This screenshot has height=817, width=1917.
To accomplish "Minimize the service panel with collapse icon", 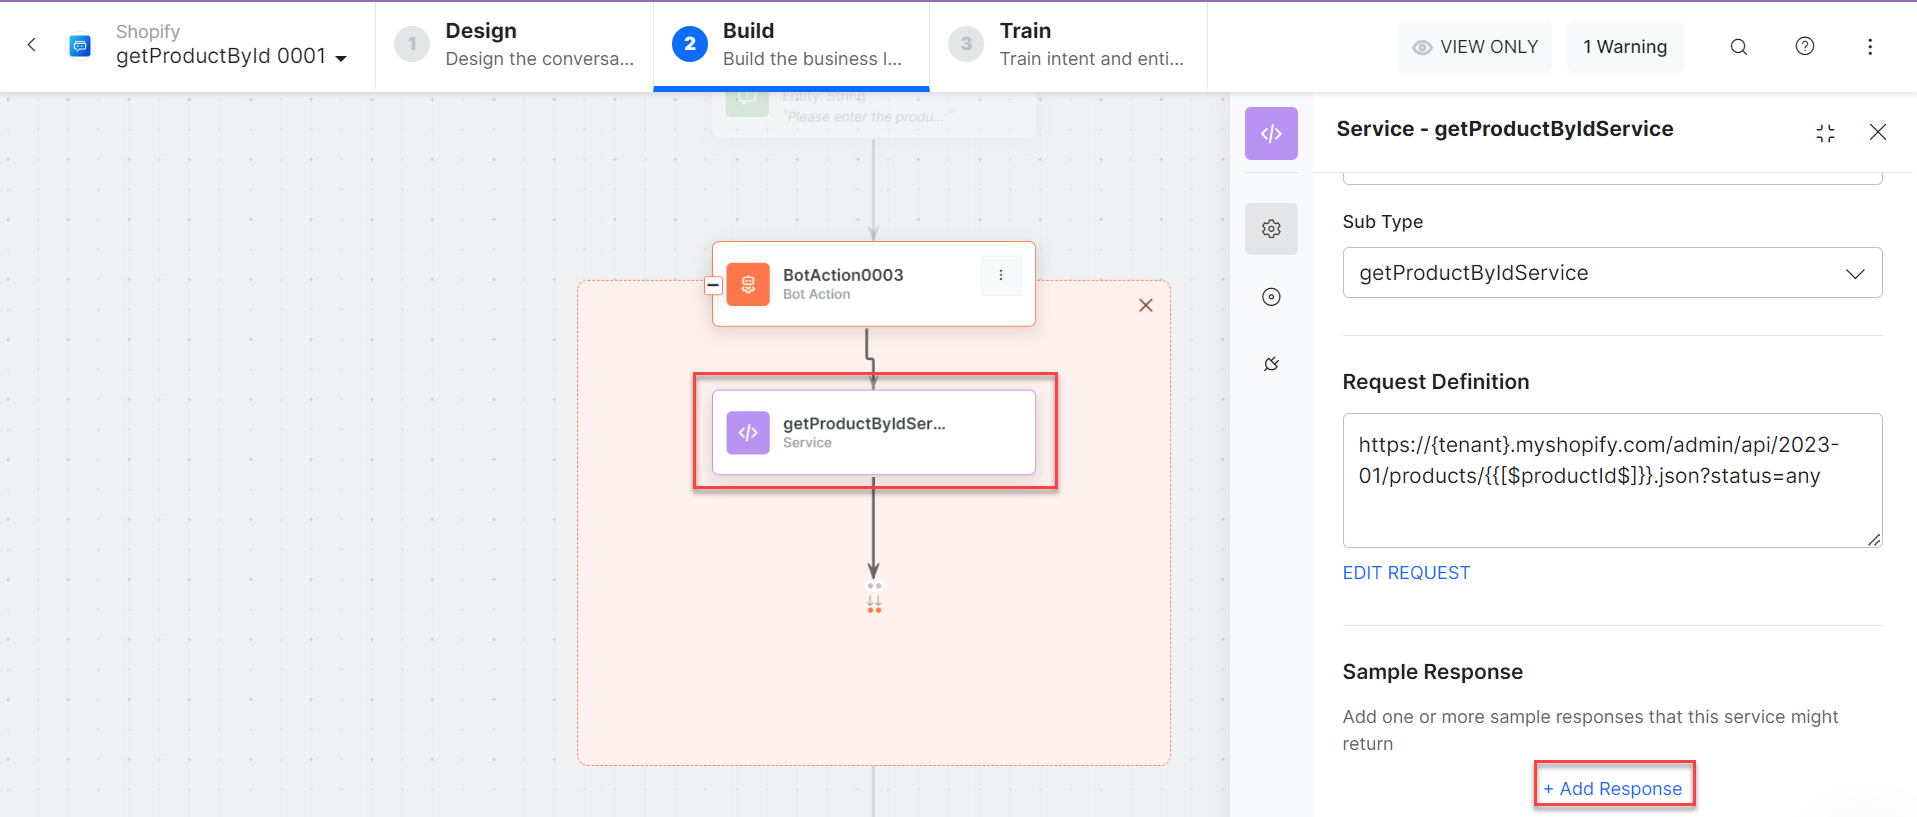I will click(x=1825, y=133).
